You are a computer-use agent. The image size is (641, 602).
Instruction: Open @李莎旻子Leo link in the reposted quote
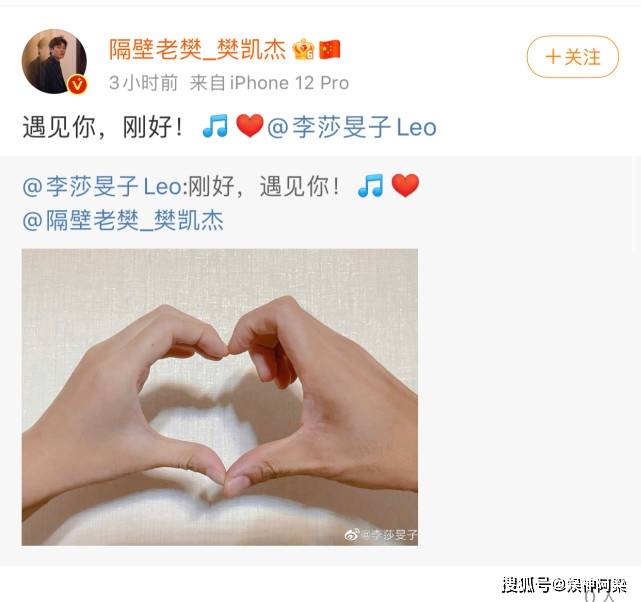102,186
